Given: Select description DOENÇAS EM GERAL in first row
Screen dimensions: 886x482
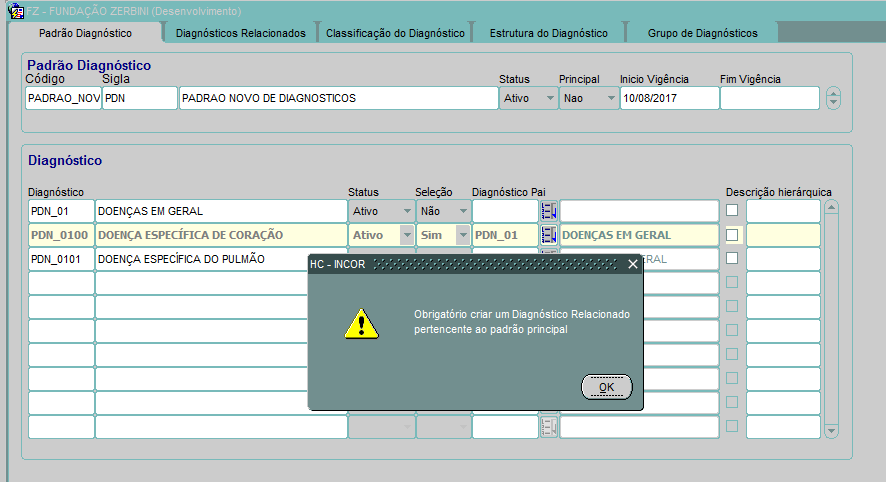Looking at the screenshot, I should 221,211.
